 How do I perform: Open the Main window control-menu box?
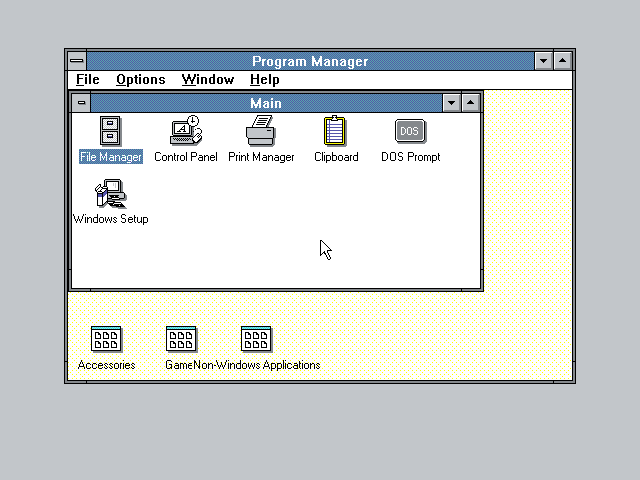coord(81,102)
